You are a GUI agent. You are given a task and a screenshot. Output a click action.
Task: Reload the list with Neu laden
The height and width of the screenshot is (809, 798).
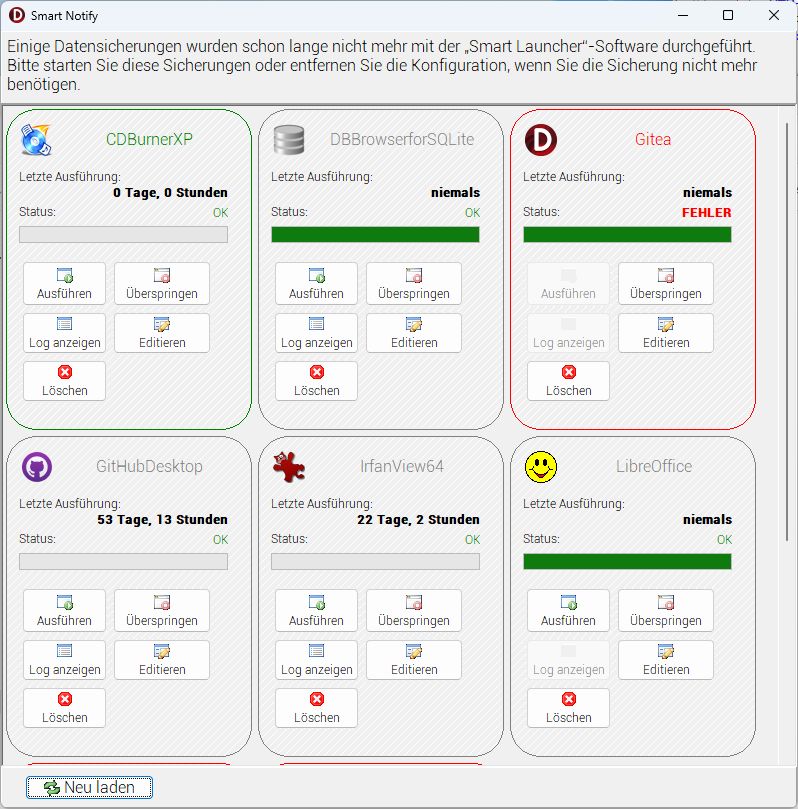pyautogui.click(x=89, y=787)
